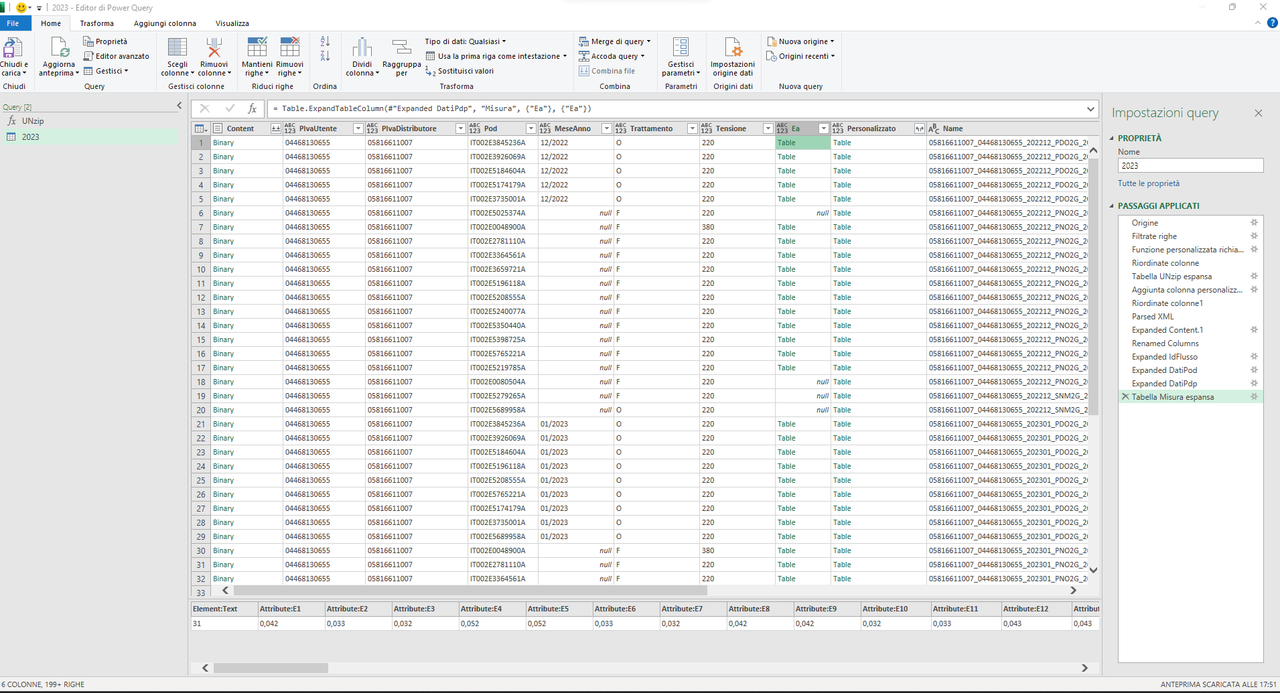The image size is (1280, 693).
Task: Click the Chiudi e carica icon
Action: tap(12, 47)
